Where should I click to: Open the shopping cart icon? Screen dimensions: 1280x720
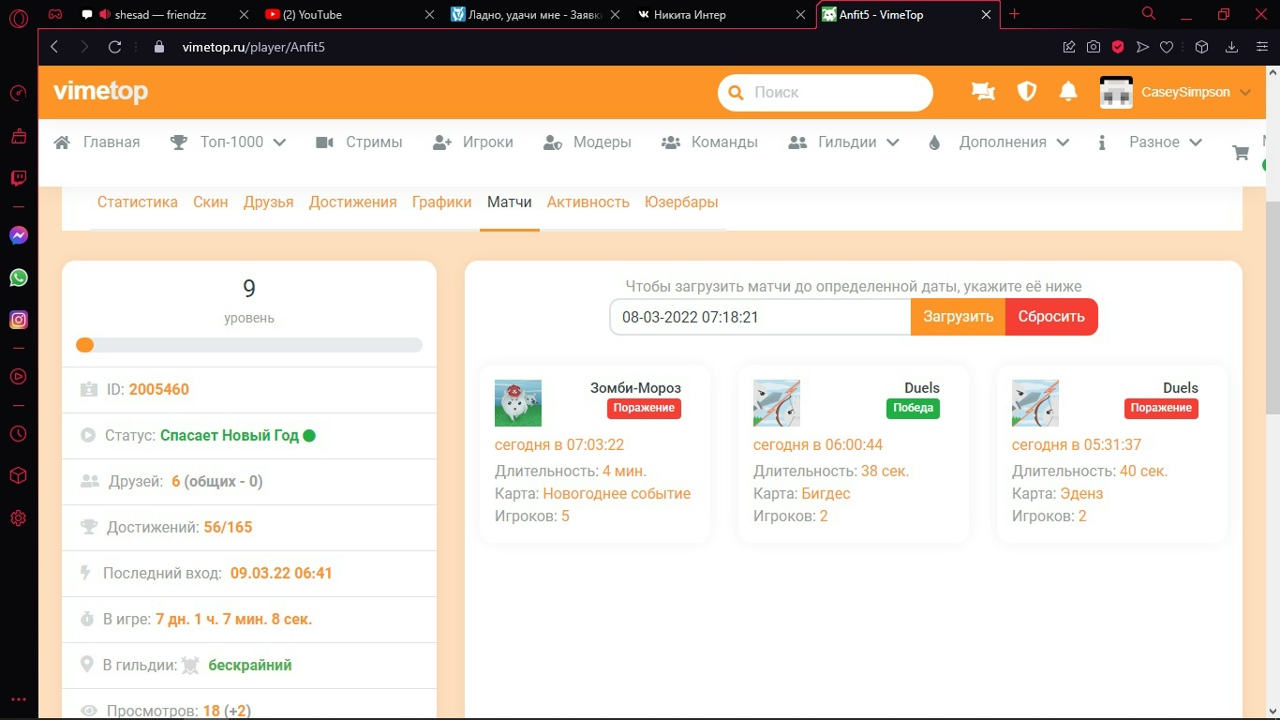click(x=1241, y=153)
